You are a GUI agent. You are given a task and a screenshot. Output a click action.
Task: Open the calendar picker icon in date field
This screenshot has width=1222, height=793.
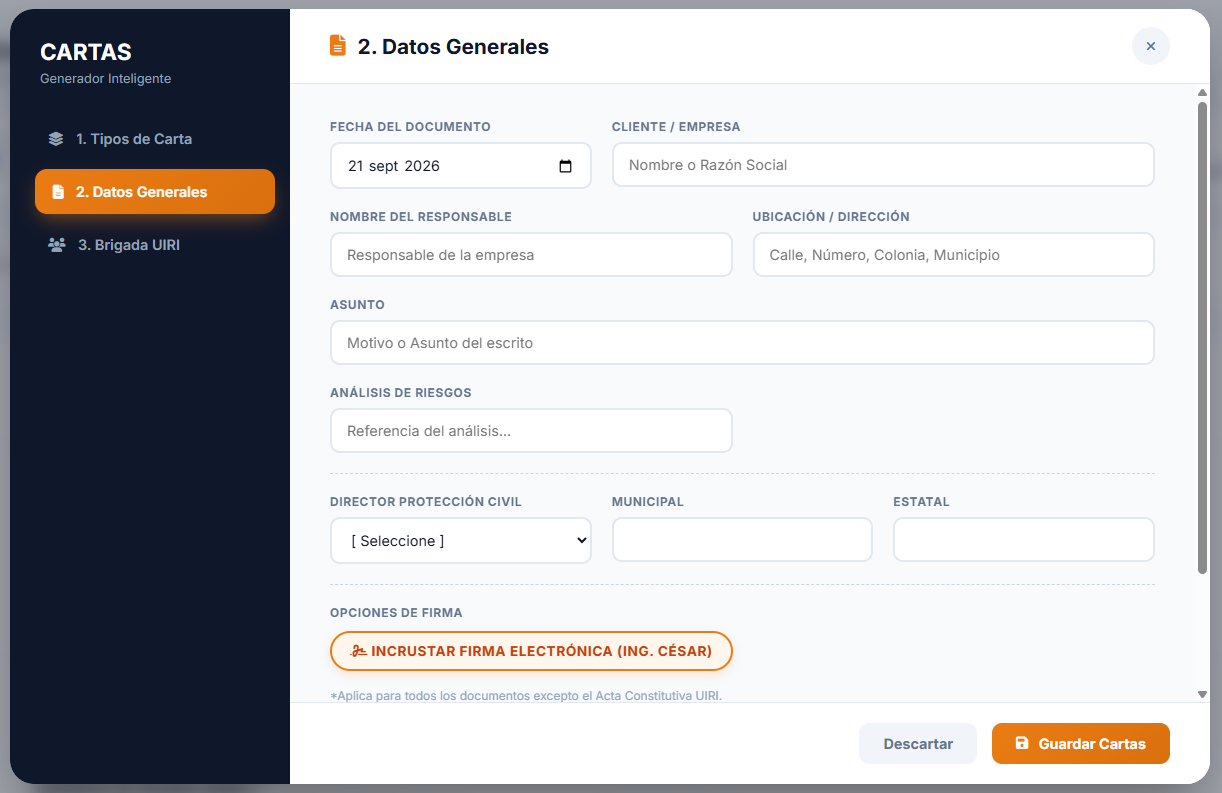pyautogui.click(x=566, y=166)
